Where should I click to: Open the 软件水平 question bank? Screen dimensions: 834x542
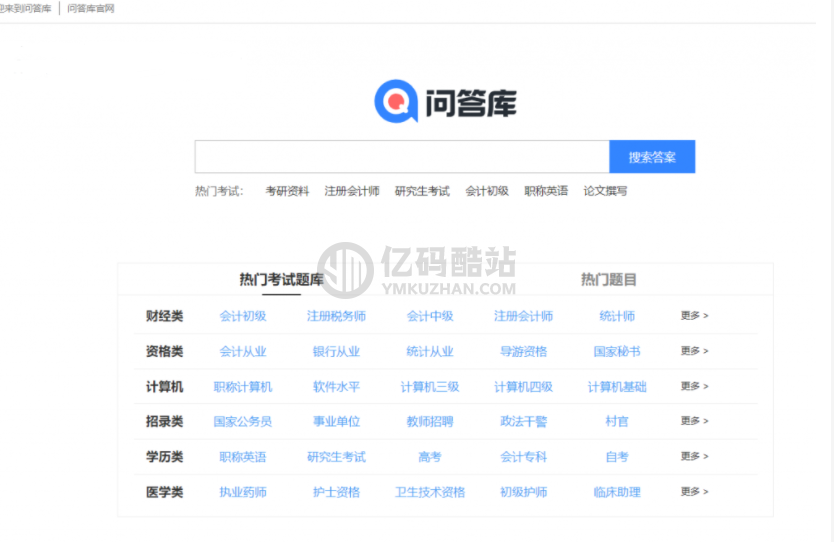point(336,387)
